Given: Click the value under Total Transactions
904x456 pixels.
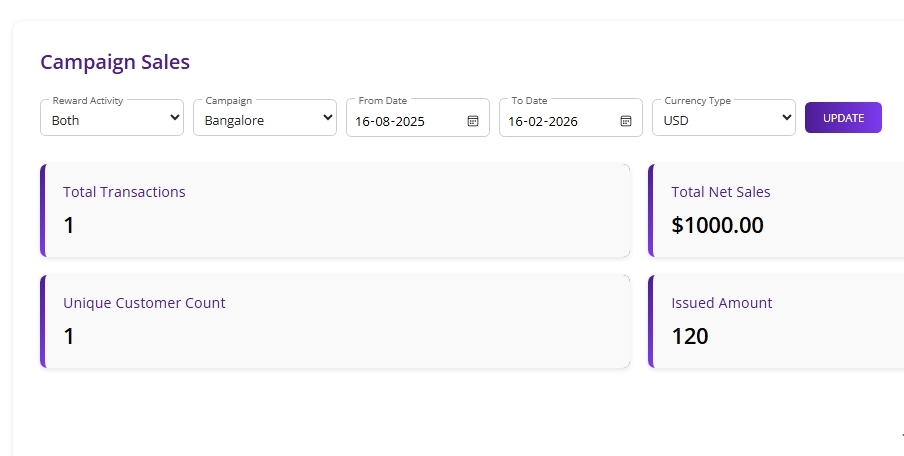Looking at the screenshot, I should pos(69,225).
